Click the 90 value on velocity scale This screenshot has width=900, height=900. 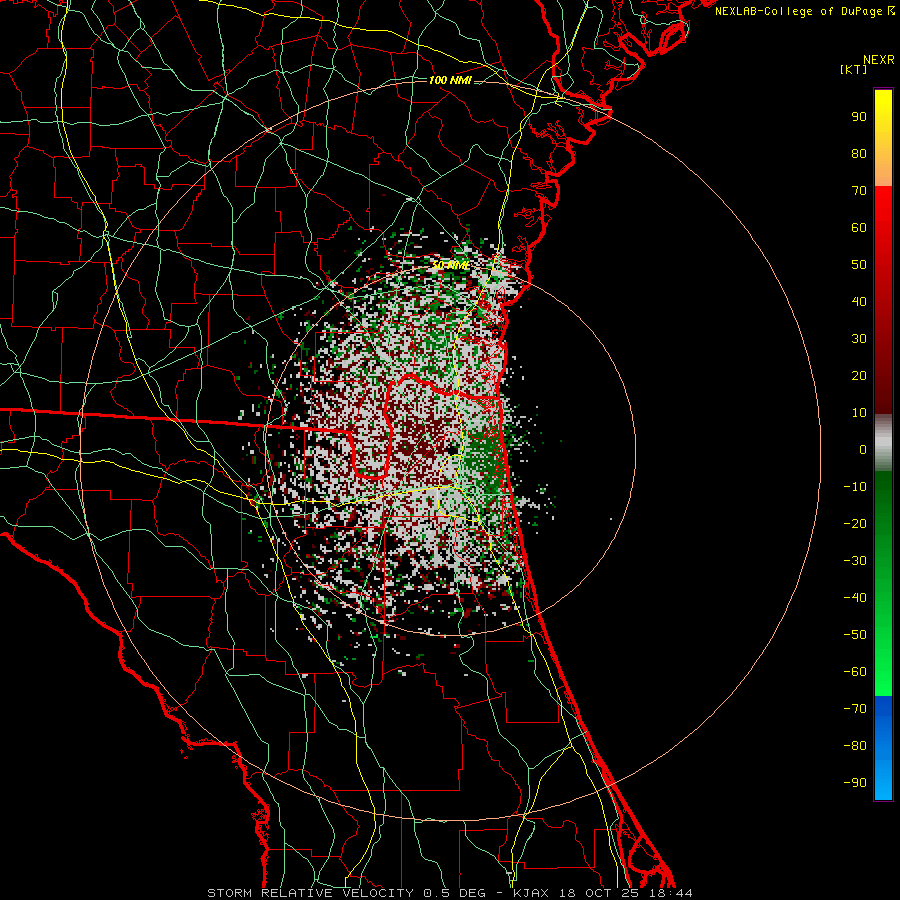pos(859,117)
